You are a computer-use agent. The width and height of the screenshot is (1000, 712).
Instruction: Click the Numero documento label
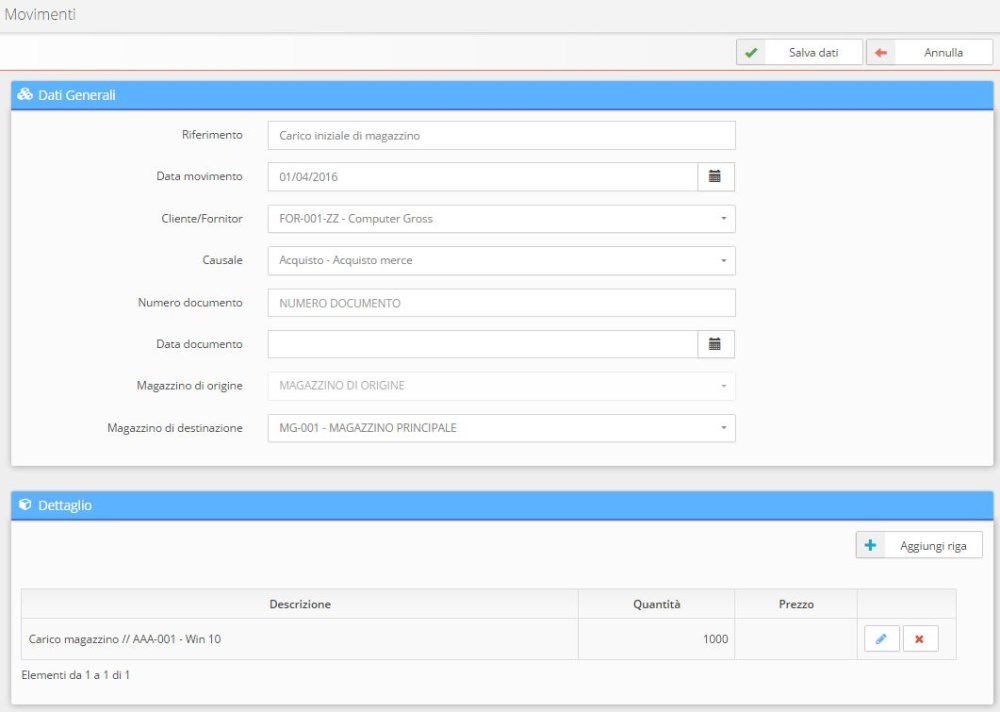click(190, 302)
